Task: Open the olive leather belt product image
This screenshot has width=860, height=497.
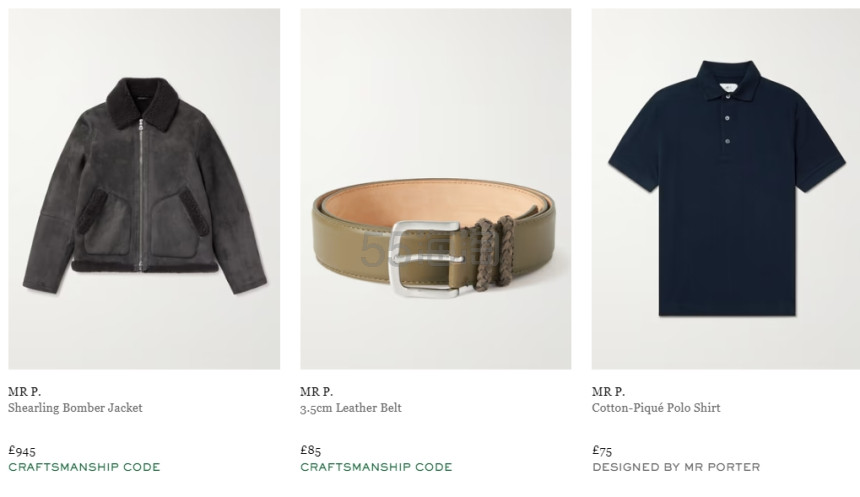Action: coord(435,189)
